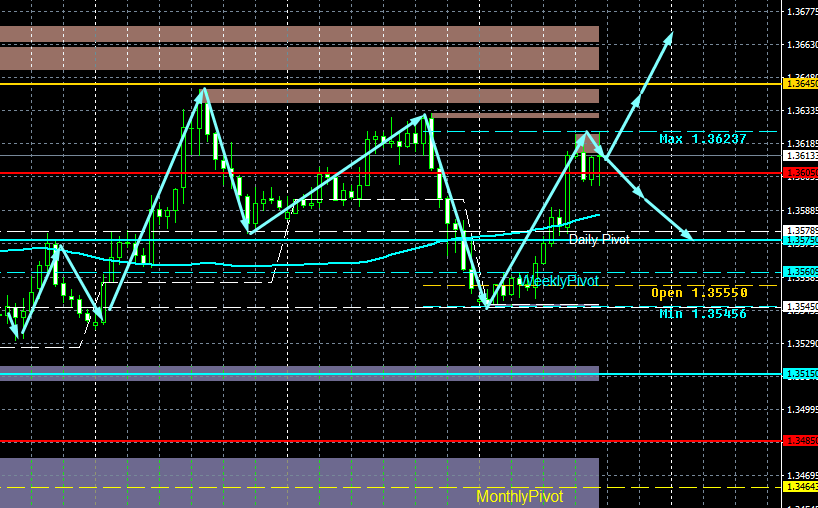Click the red 1.3485 price tag

801,441
